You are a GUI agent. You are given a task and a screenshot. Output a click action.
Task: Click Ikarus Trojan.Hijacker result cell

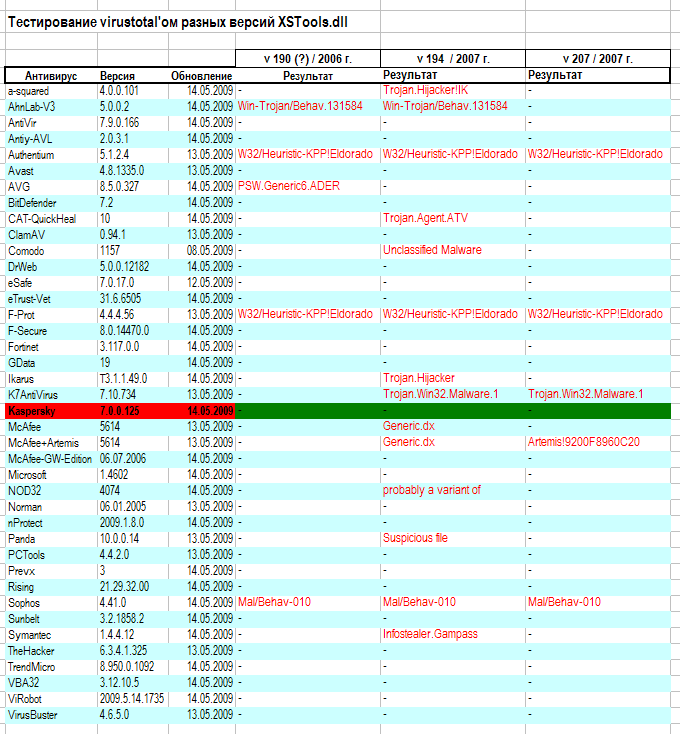tap(453, 378)
